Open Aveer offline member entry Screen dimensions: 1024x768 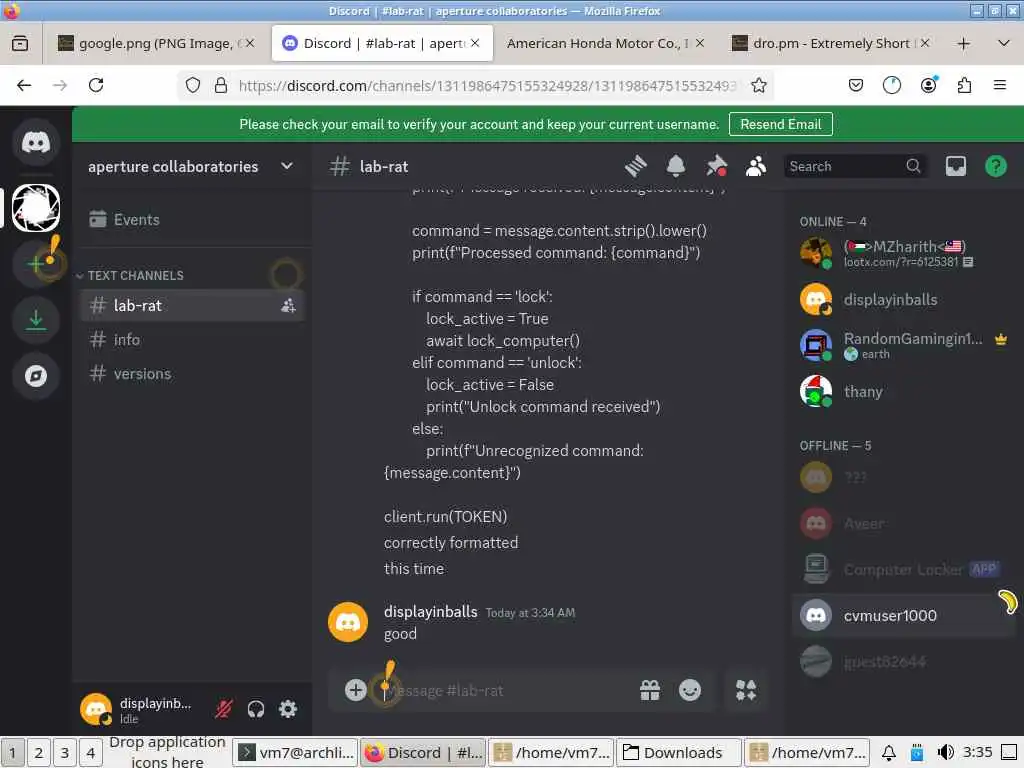coord(904,523)
